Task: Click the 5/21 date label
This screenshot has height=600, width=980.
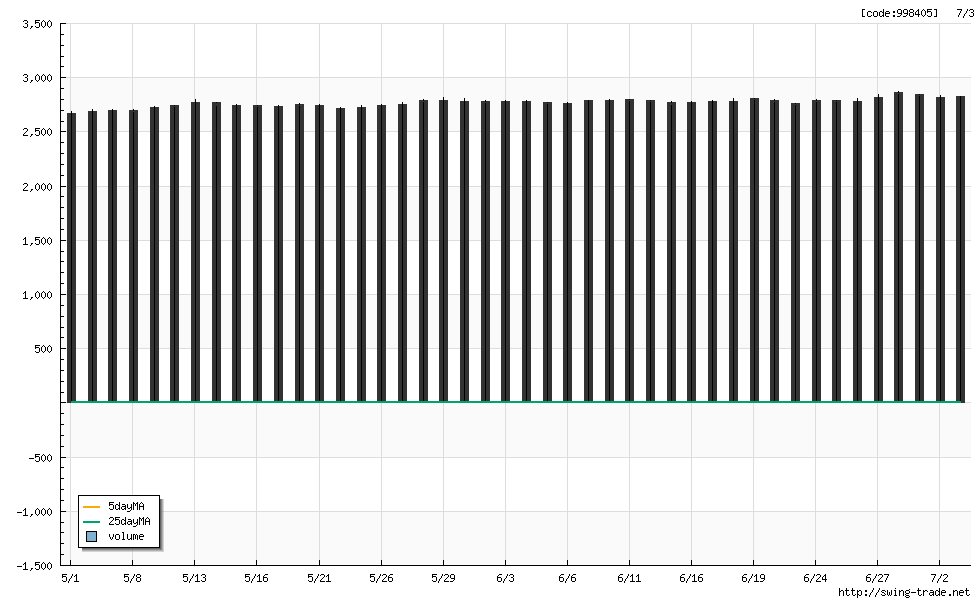Action: (319, 578)
